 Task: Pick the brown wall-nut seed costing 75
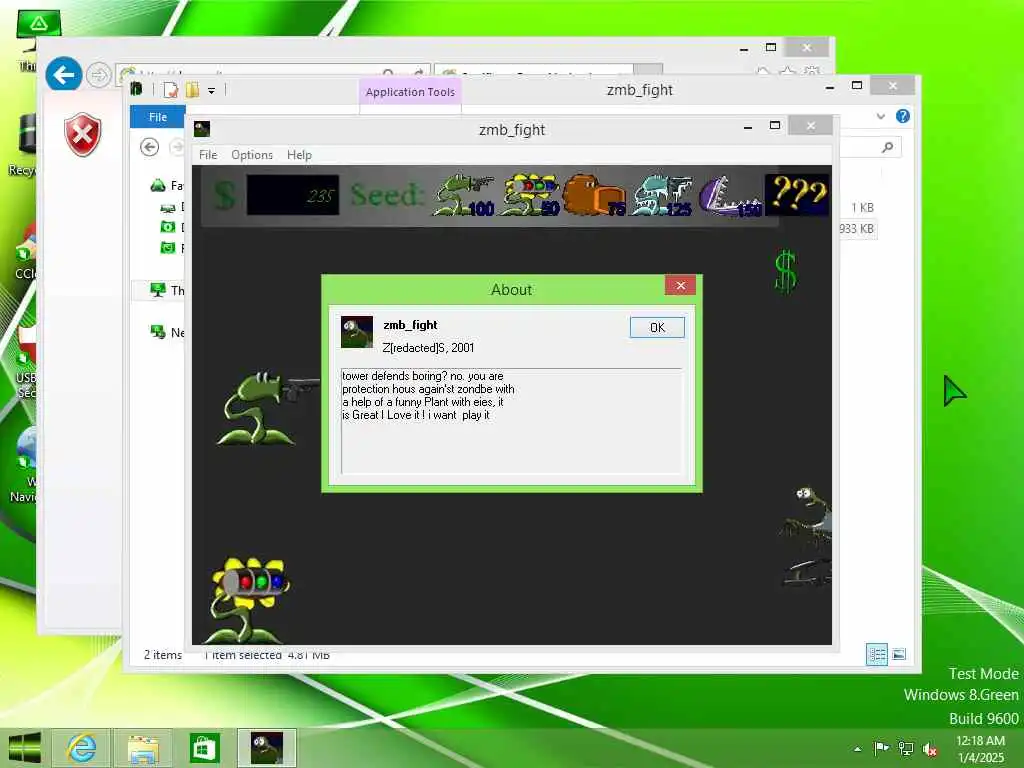(x=594, y=195)
